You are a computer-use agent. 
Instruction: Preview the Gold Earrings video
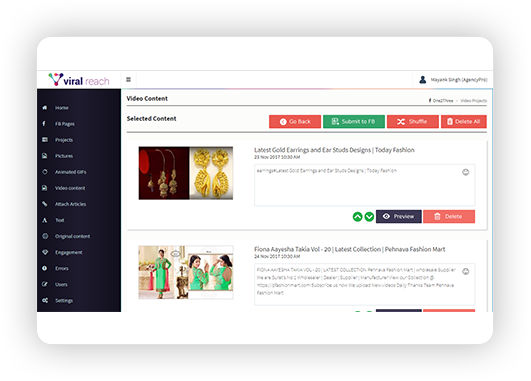[x=399, y=216]
